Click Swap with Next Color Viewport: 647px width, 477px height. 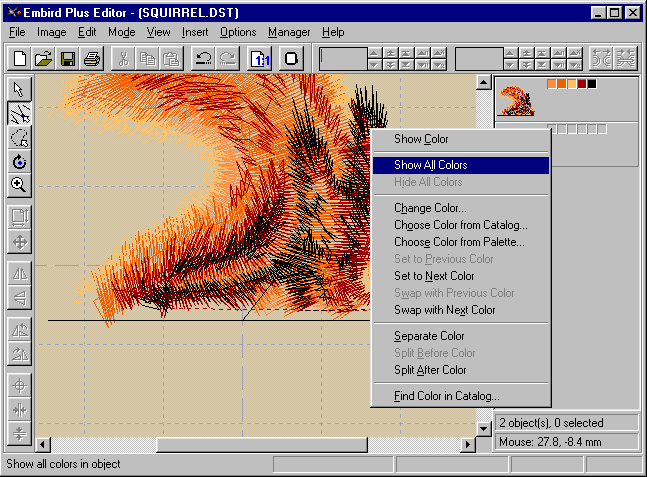(461, 310)
